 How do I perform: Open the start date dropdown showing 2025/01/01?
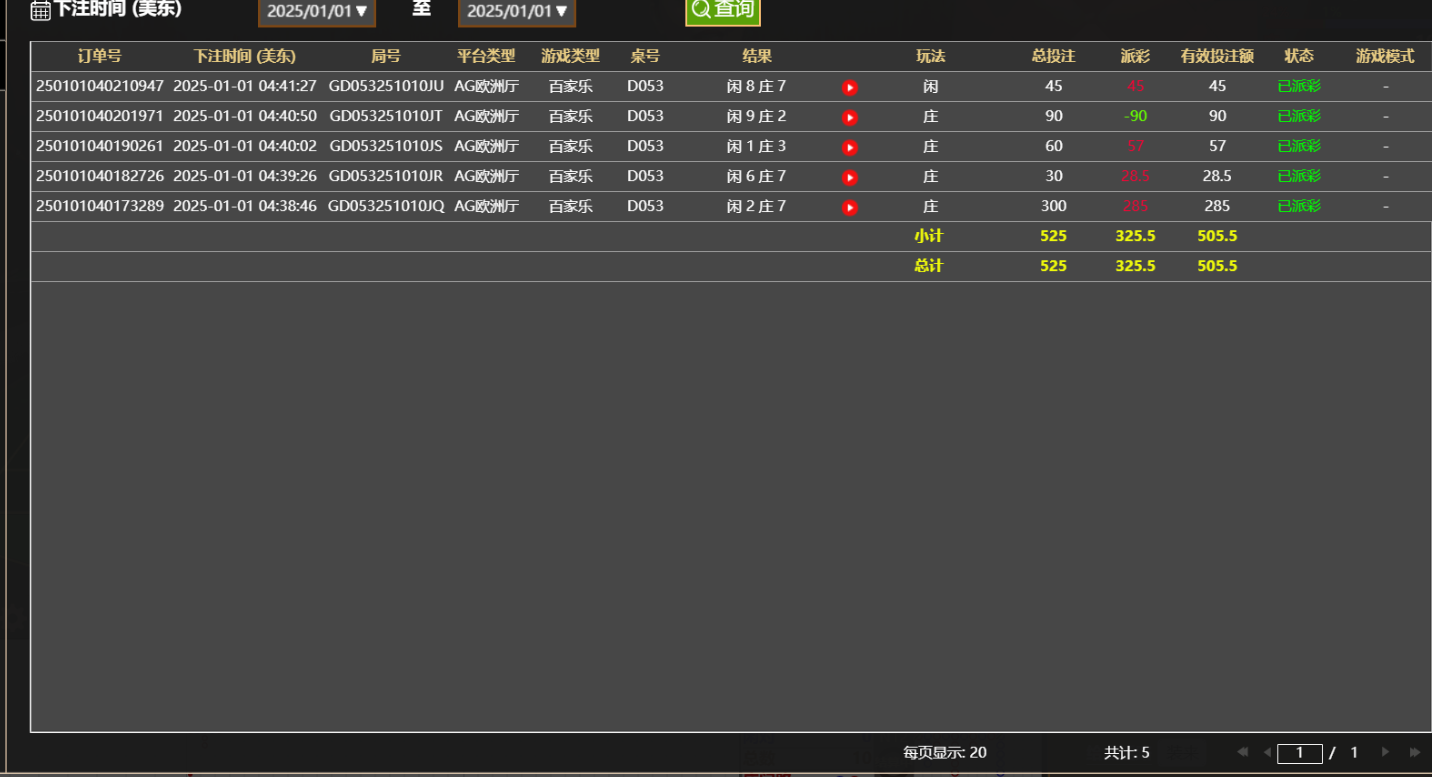(316, 13)
